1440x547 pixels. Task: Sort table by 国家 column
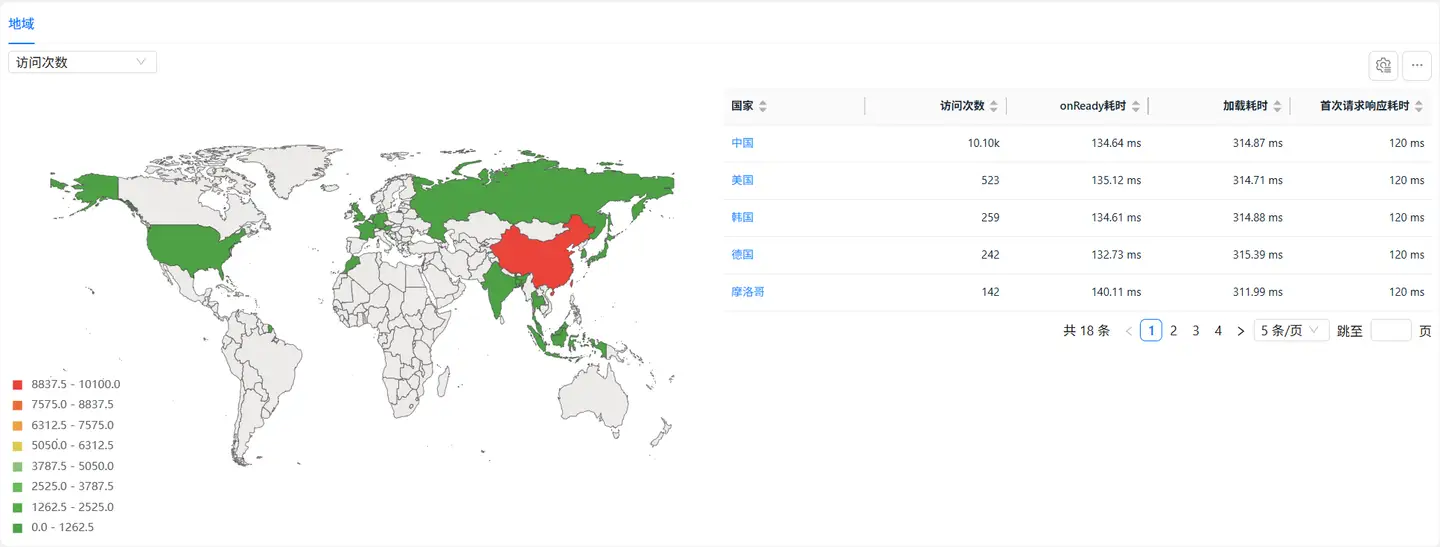click(x=763, y=106)
